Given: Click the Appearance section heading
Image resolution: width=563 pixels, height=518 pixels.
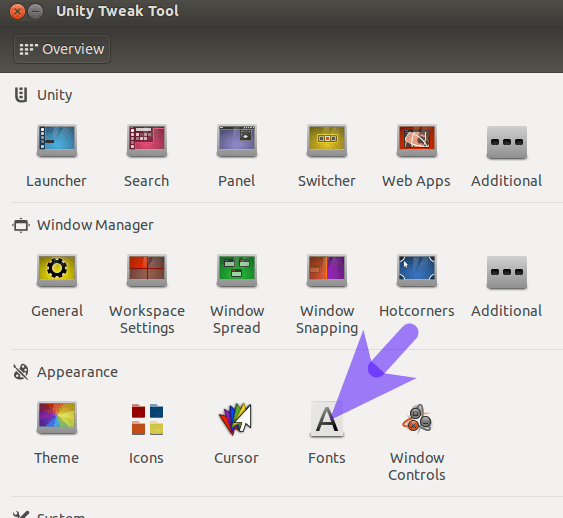Looking at the screenshot, I should (x=77, y=372).
